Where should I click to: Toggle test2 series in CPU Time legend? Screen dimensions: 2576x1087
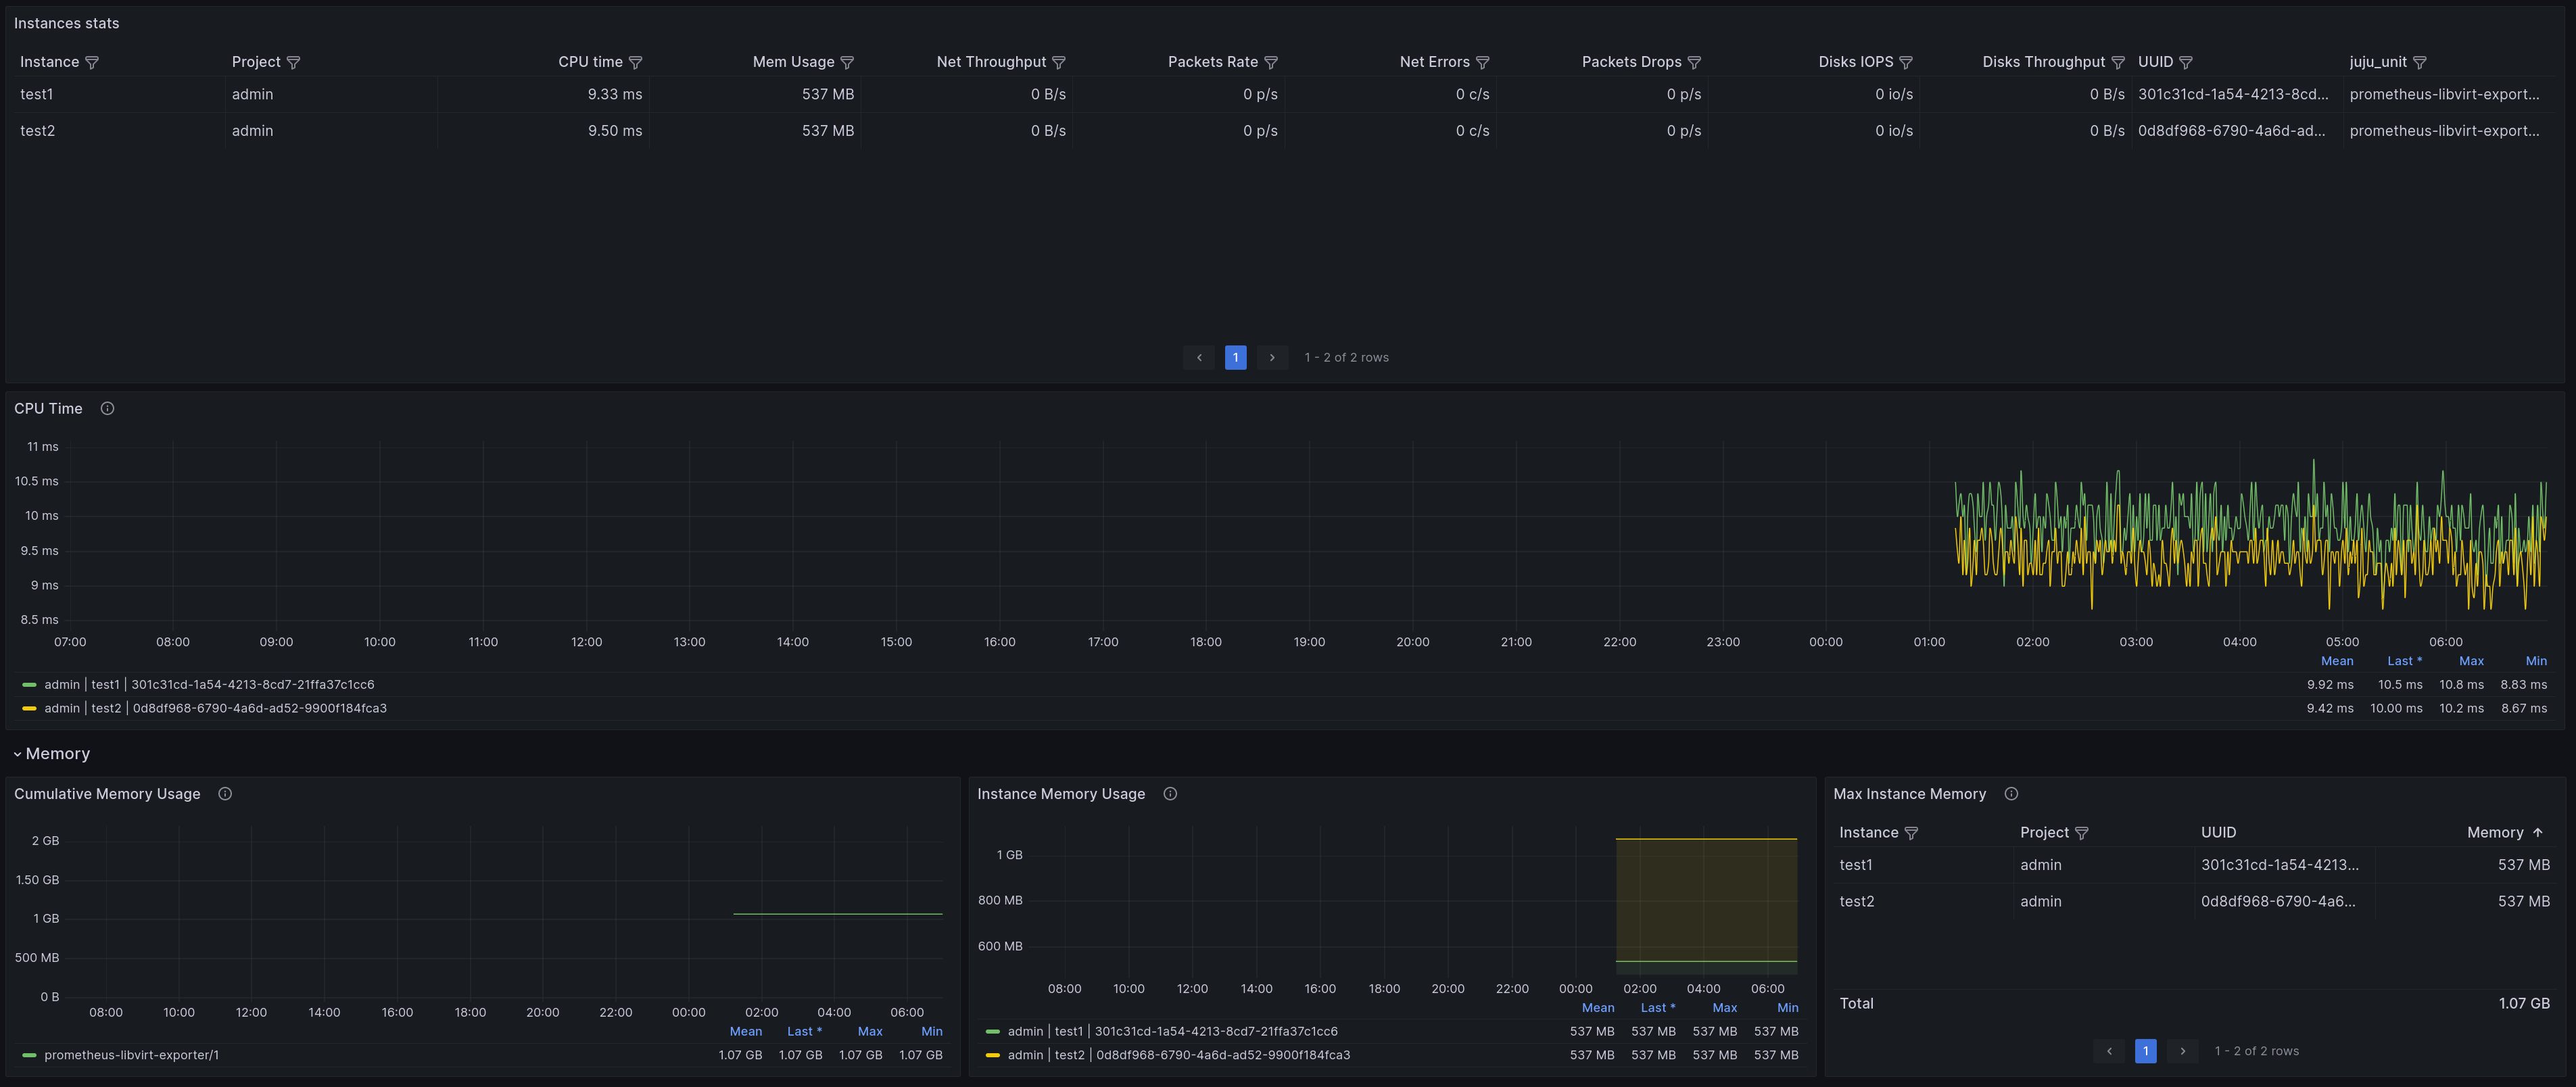[x=215, y=708]
